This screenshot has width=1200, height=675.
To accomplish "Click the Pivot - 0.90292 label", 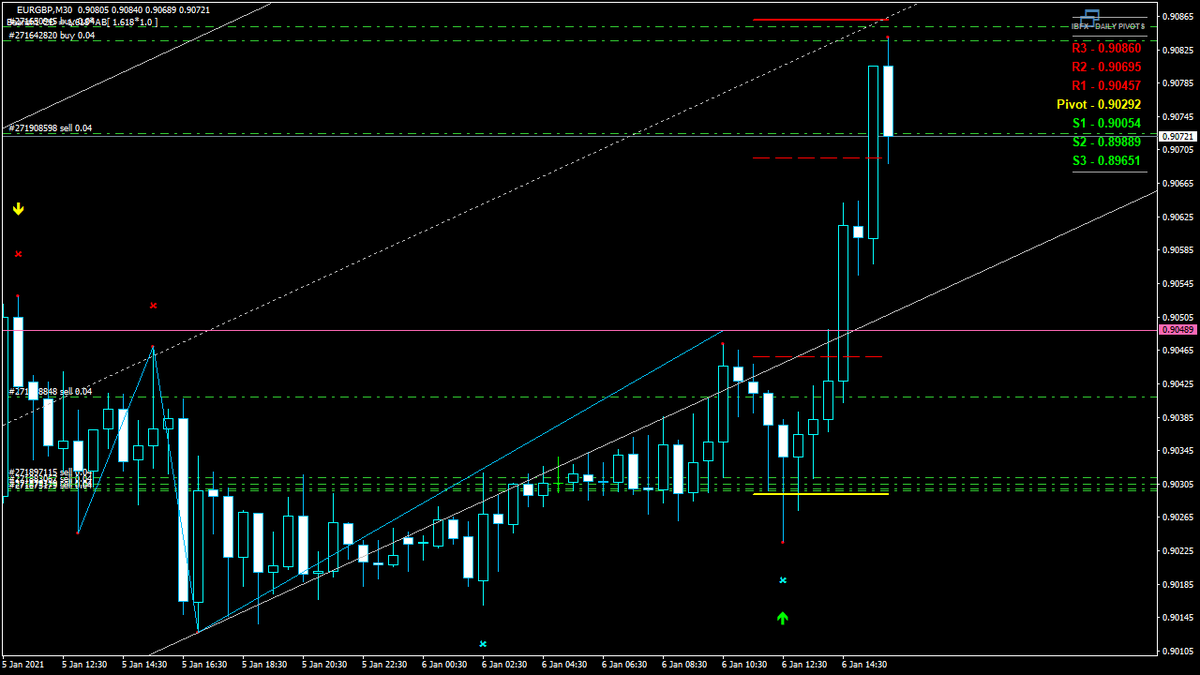I will pyautogui.click(x=1099, y=104).
